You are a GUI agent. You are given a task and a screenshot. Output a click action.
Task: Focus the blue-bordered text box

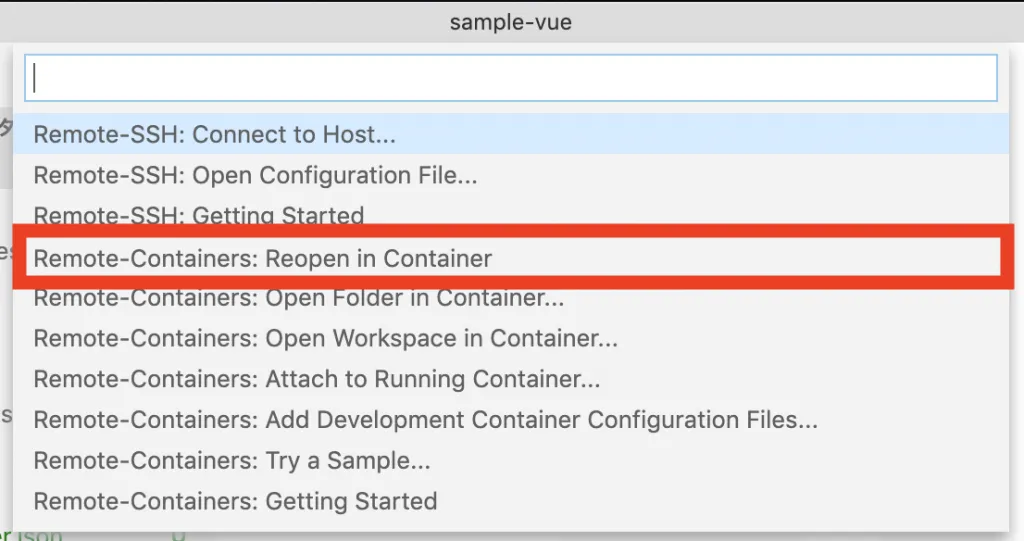point(510,78)
